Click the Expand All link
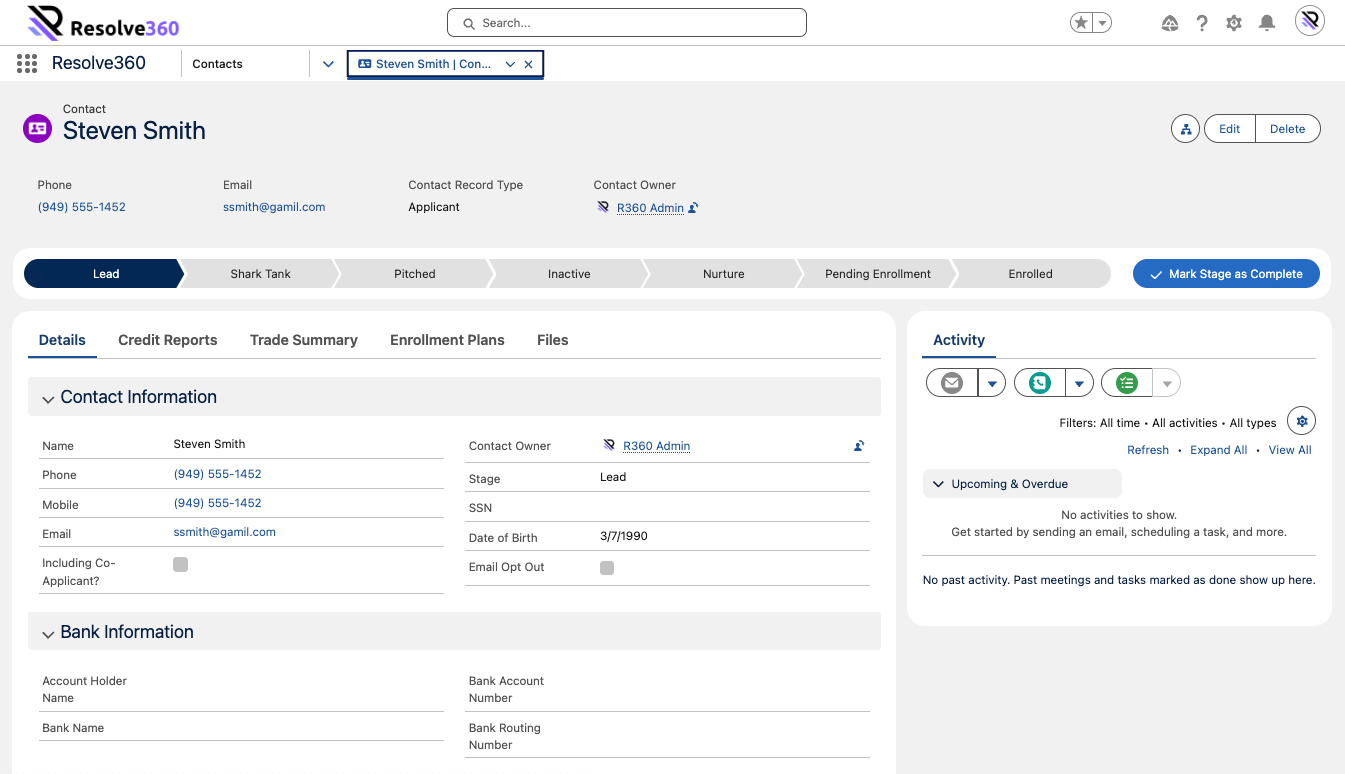Image resolution: width=1345 pixels, height=774 pixels. pyautogui.click(x=1219, y=450)
